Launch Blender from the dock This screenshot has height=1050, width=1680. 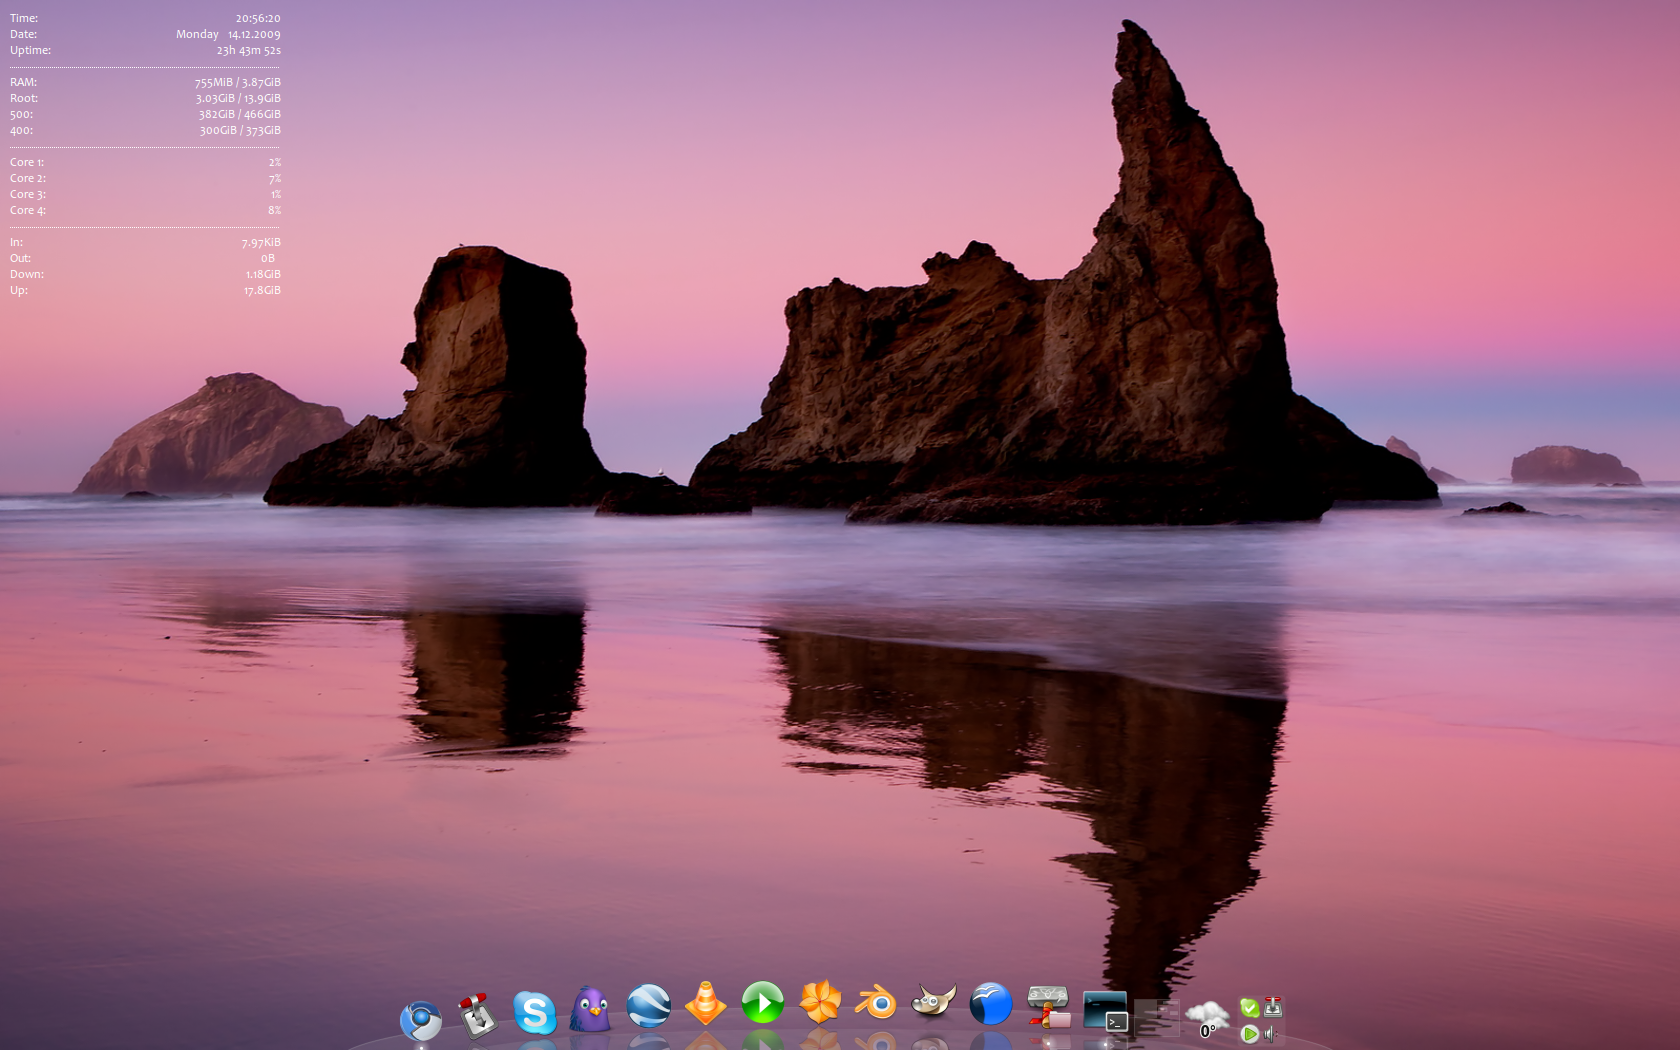pyautogui.click(x=876, y=1002)
